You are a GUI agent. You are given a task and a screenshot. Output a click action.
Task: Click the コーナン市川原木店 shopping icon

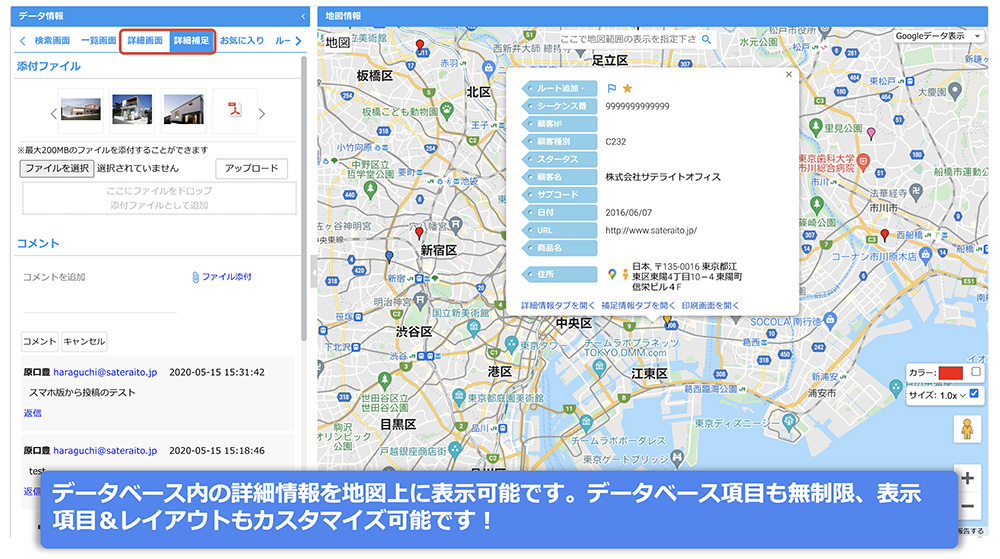(926, 254)
